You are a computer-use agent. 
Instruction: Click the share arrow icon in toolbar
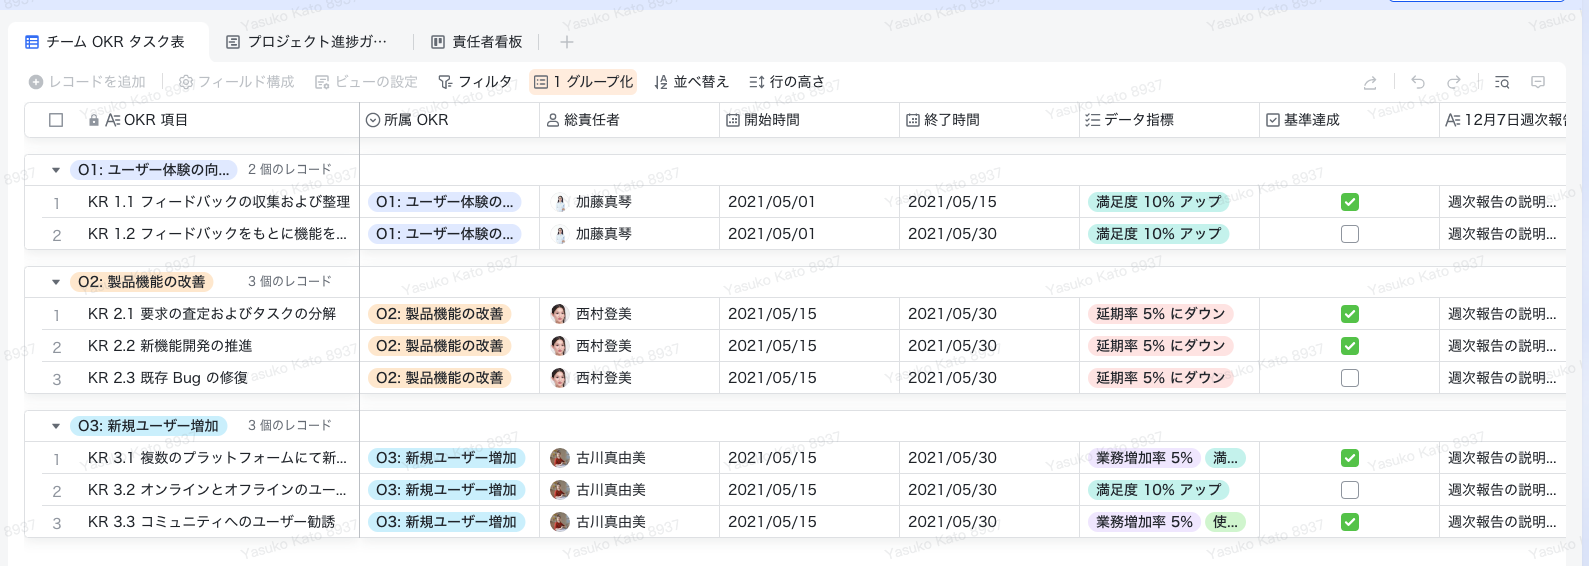[1370, 82]
